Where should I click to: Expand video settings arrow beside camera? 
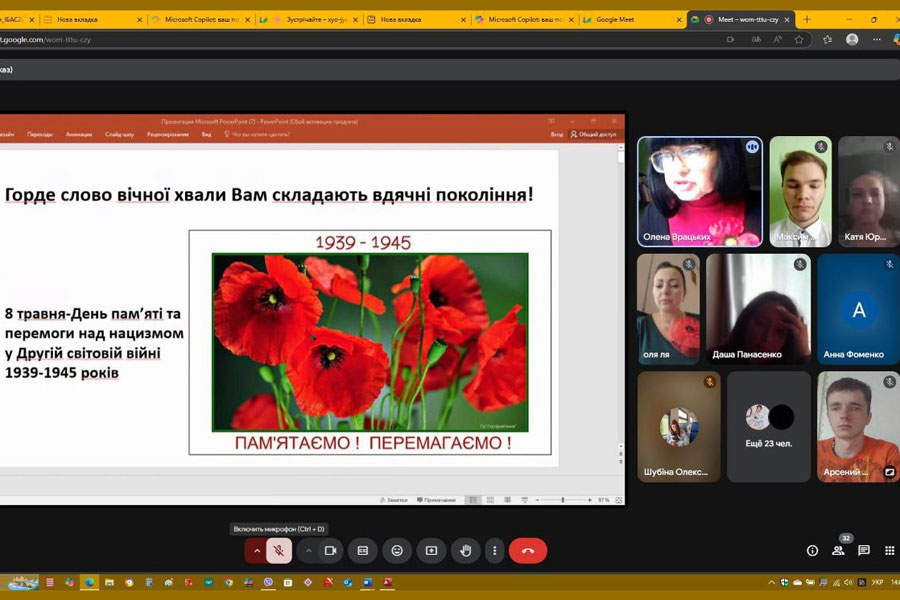coord(308,550)
